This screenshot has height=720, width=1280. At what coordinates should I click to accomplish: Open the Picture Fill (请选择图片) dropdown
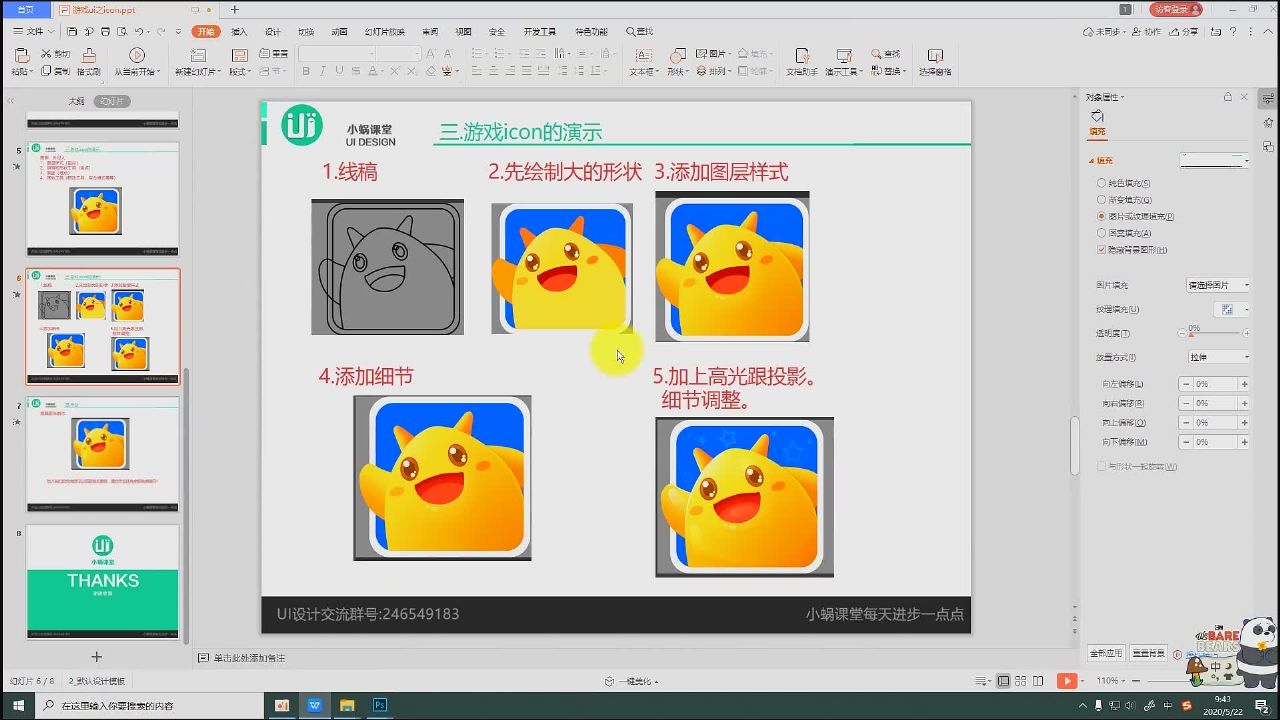click(x=1218, y=285)
